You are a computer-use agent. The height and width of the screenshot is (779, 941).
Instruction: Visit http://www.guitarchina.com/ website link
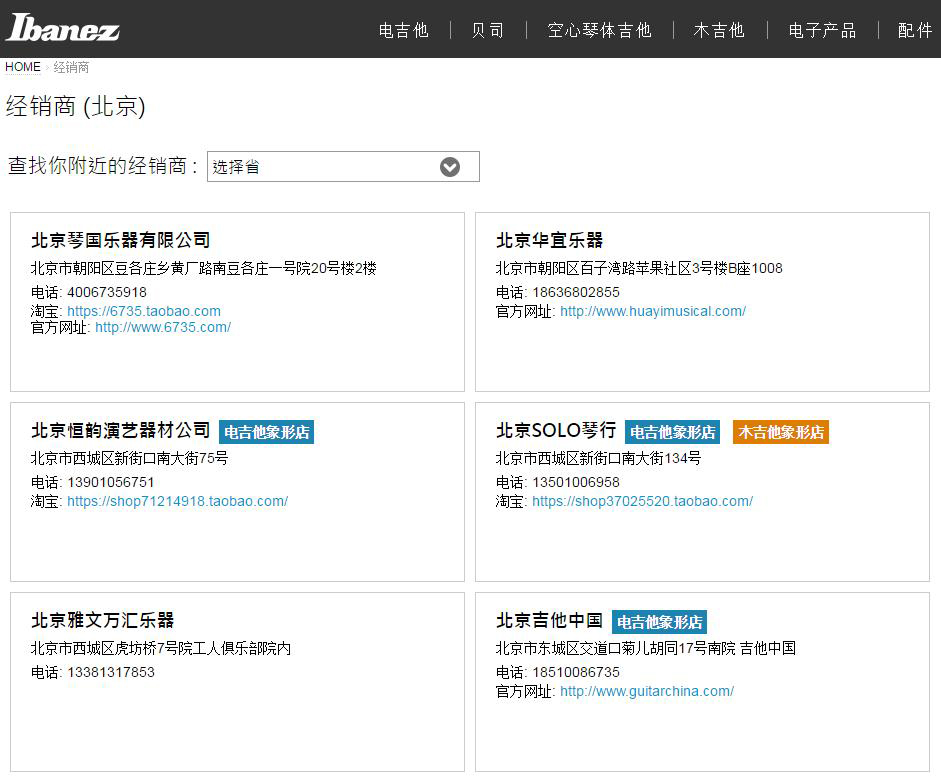pyautogui.click(x=647, y=691)
